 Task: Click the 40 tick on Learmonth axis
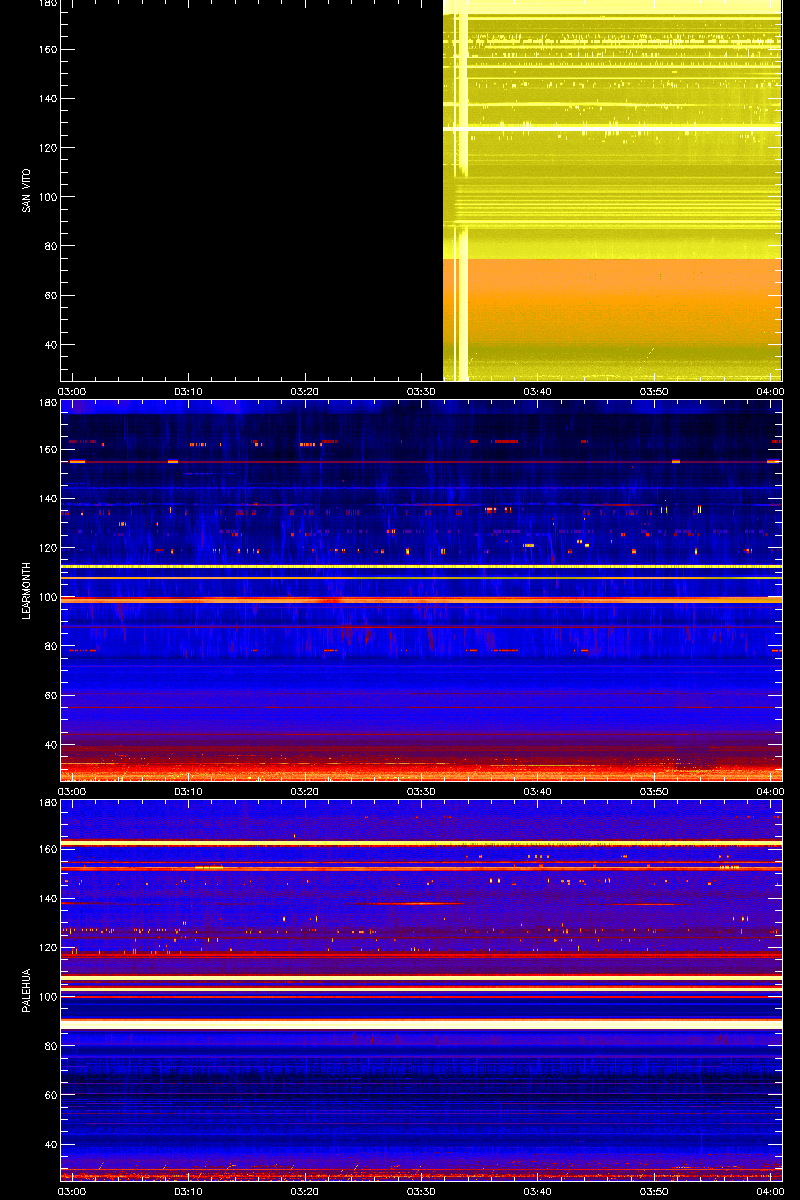point(50,745)
